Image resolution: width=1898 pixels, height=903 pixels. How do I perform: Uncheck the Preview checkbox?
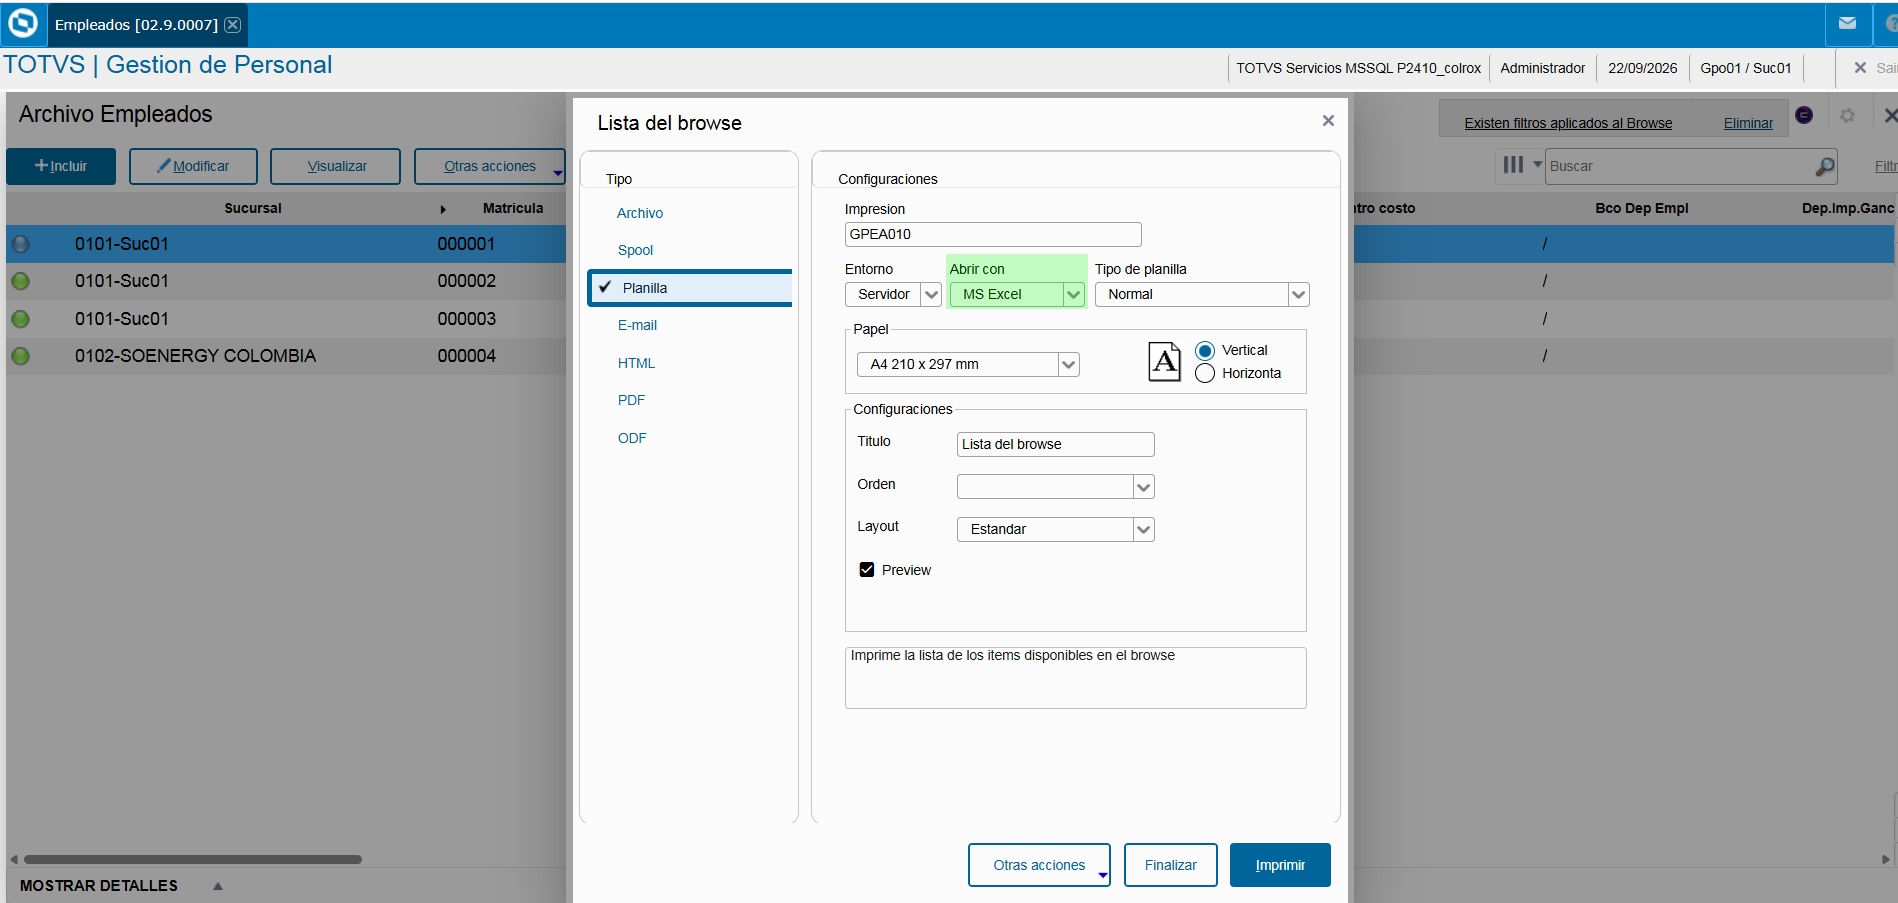pyautogui.click(x=867, y=570)
